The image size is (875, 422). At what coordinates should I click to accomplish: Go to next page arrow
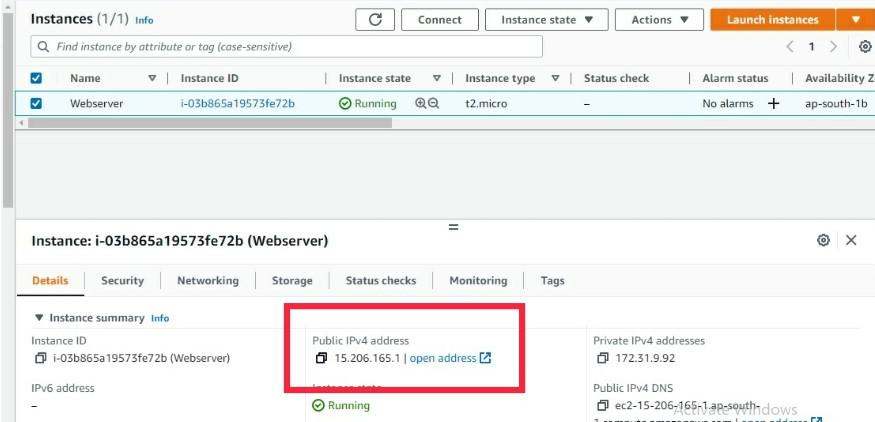[x=833, y=47]
